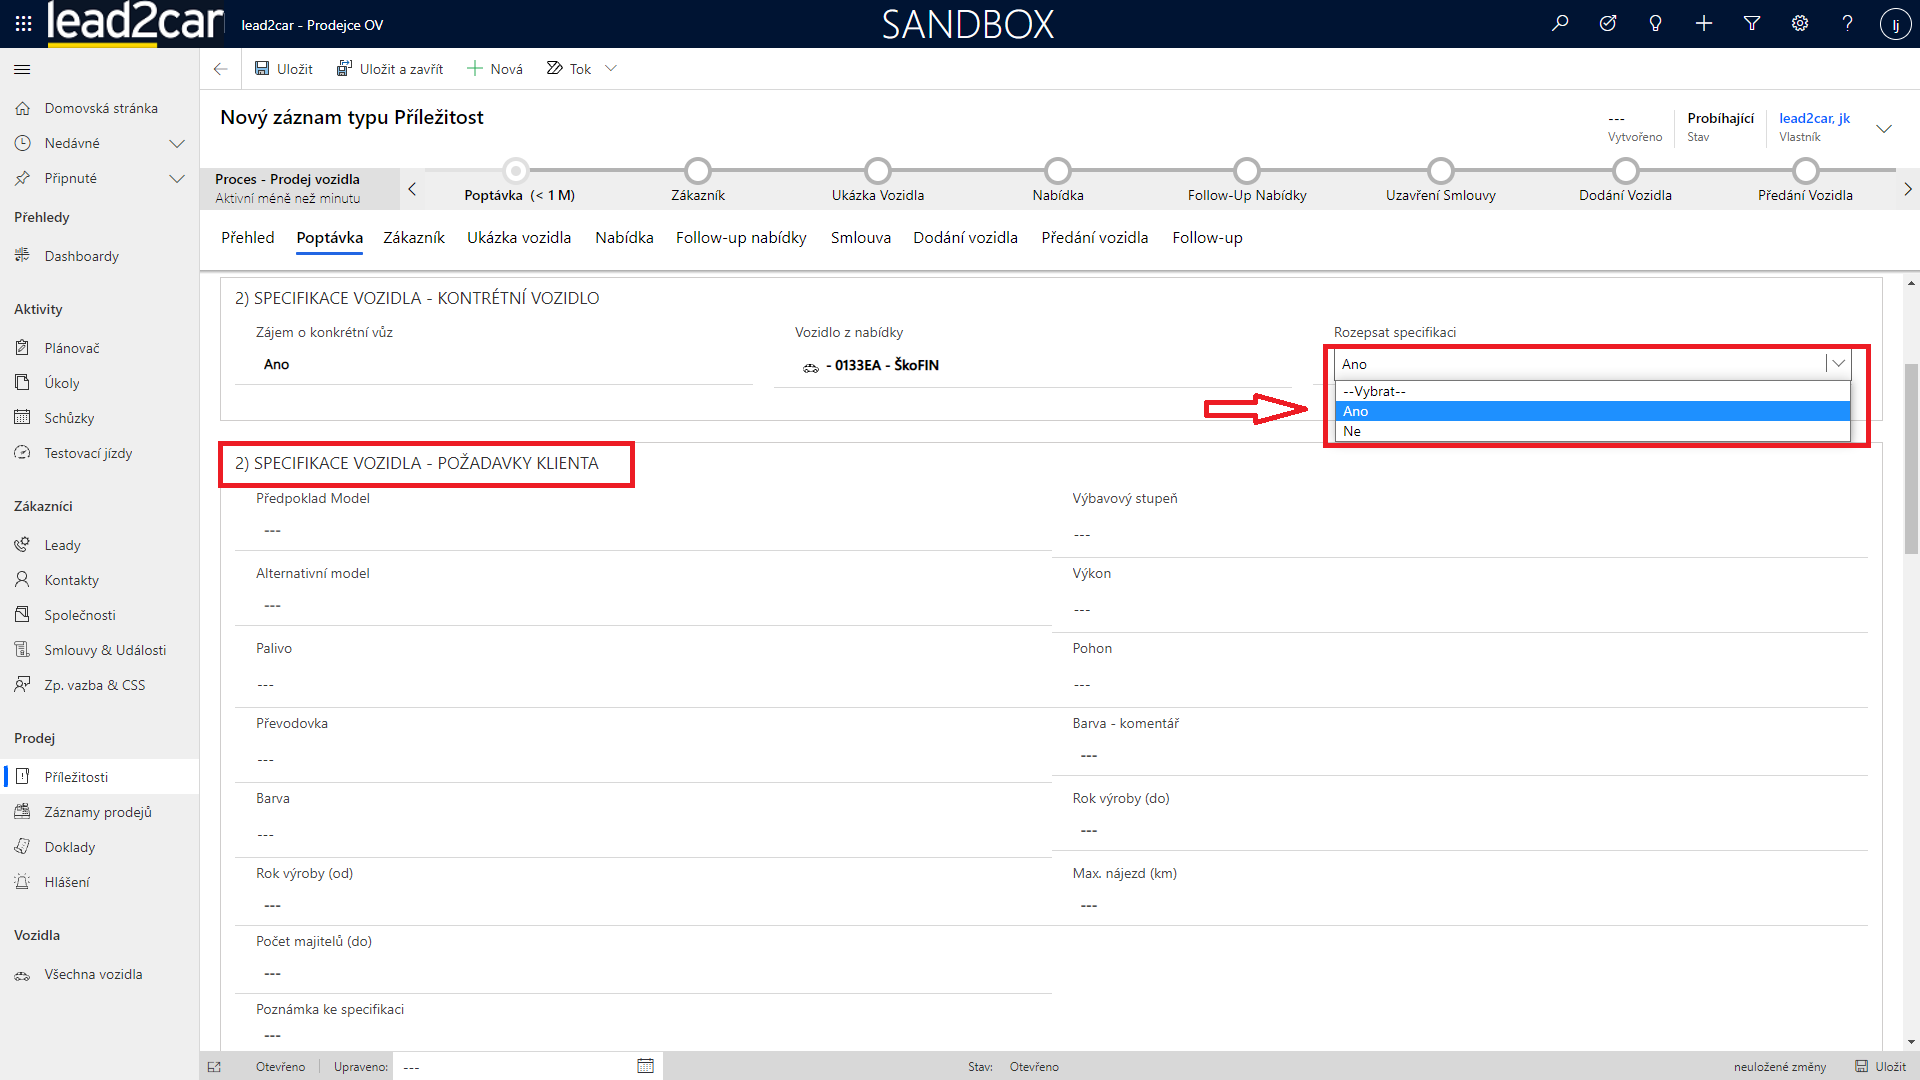Expand the header details chevron
This screenshot has width=1920, height=1080.
click(x=1884, y=128)
